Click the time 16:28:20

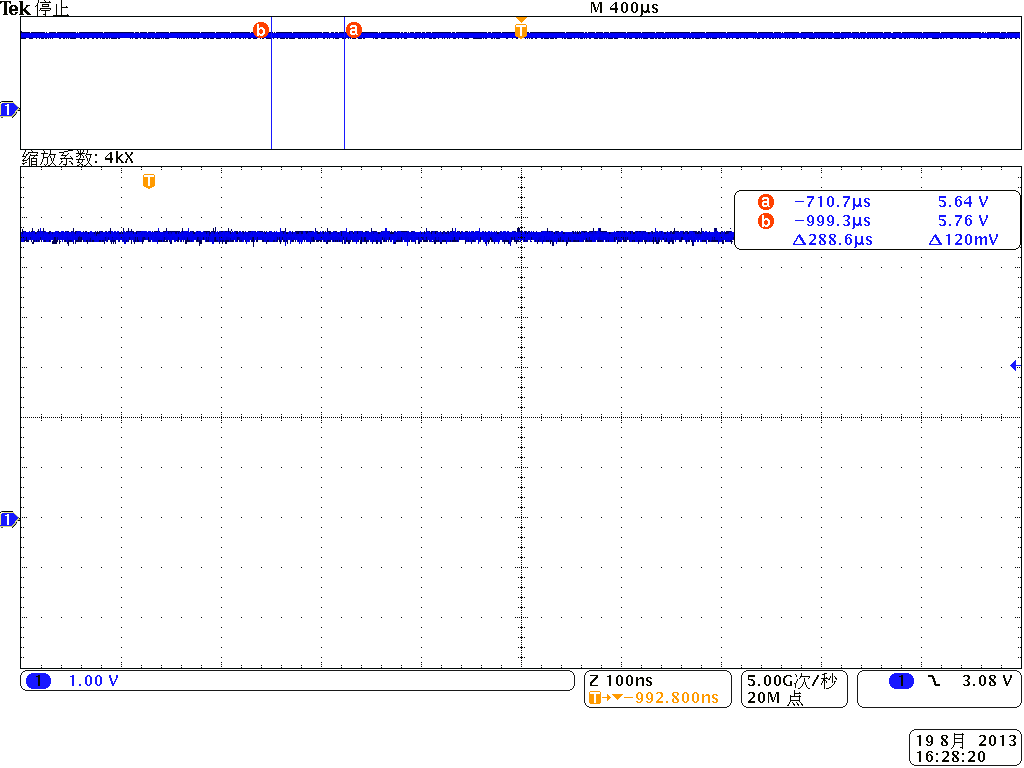(952, 756)
